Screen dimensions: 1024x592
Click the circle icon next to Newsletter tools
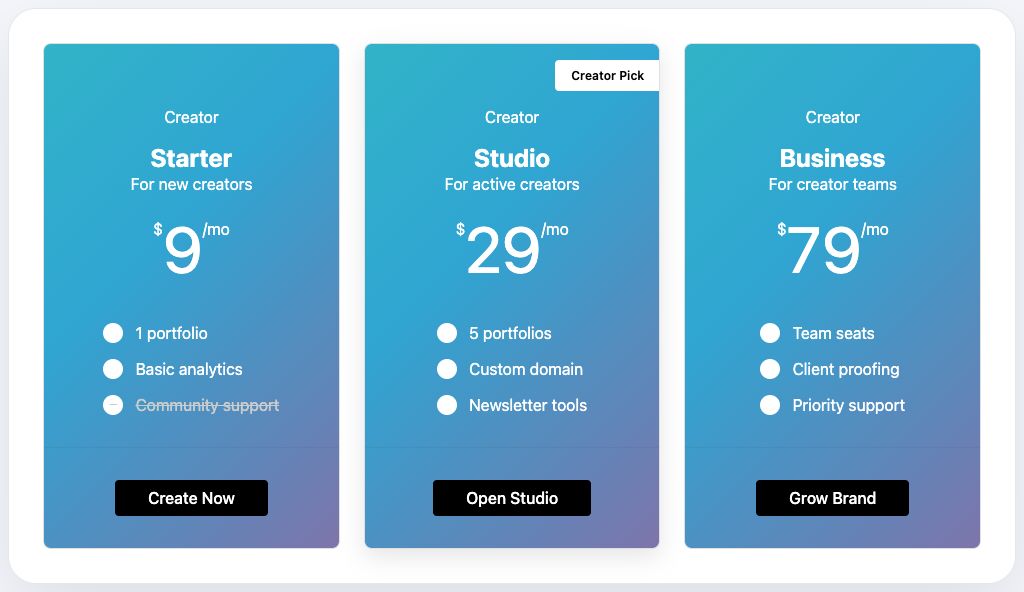pyautogui.click(x=447, y=405)
